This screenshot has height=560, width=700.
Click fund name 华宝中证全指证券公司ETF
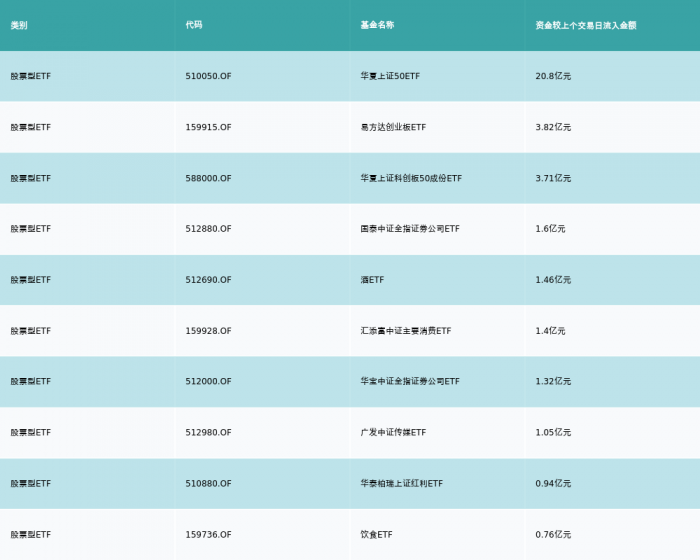[x=410, y=381]
